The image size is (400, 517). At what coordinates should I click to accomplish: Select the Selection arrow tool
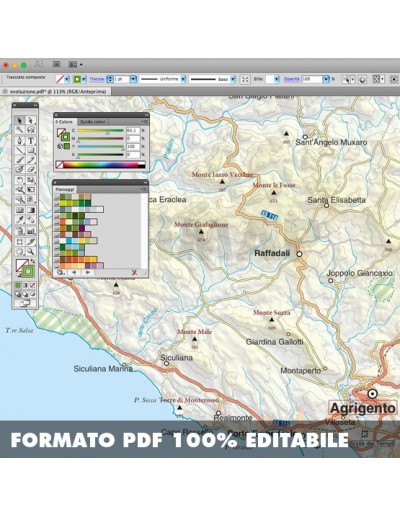click(20, 120)
